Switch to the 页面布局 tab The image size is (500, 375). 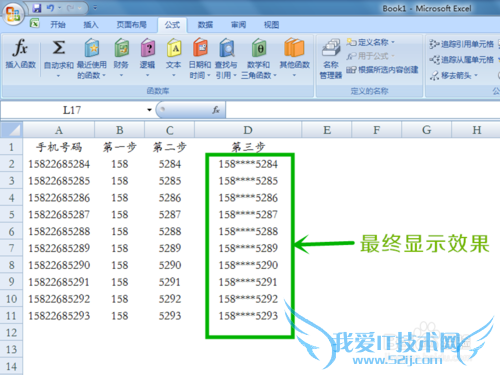coord(131,25)
